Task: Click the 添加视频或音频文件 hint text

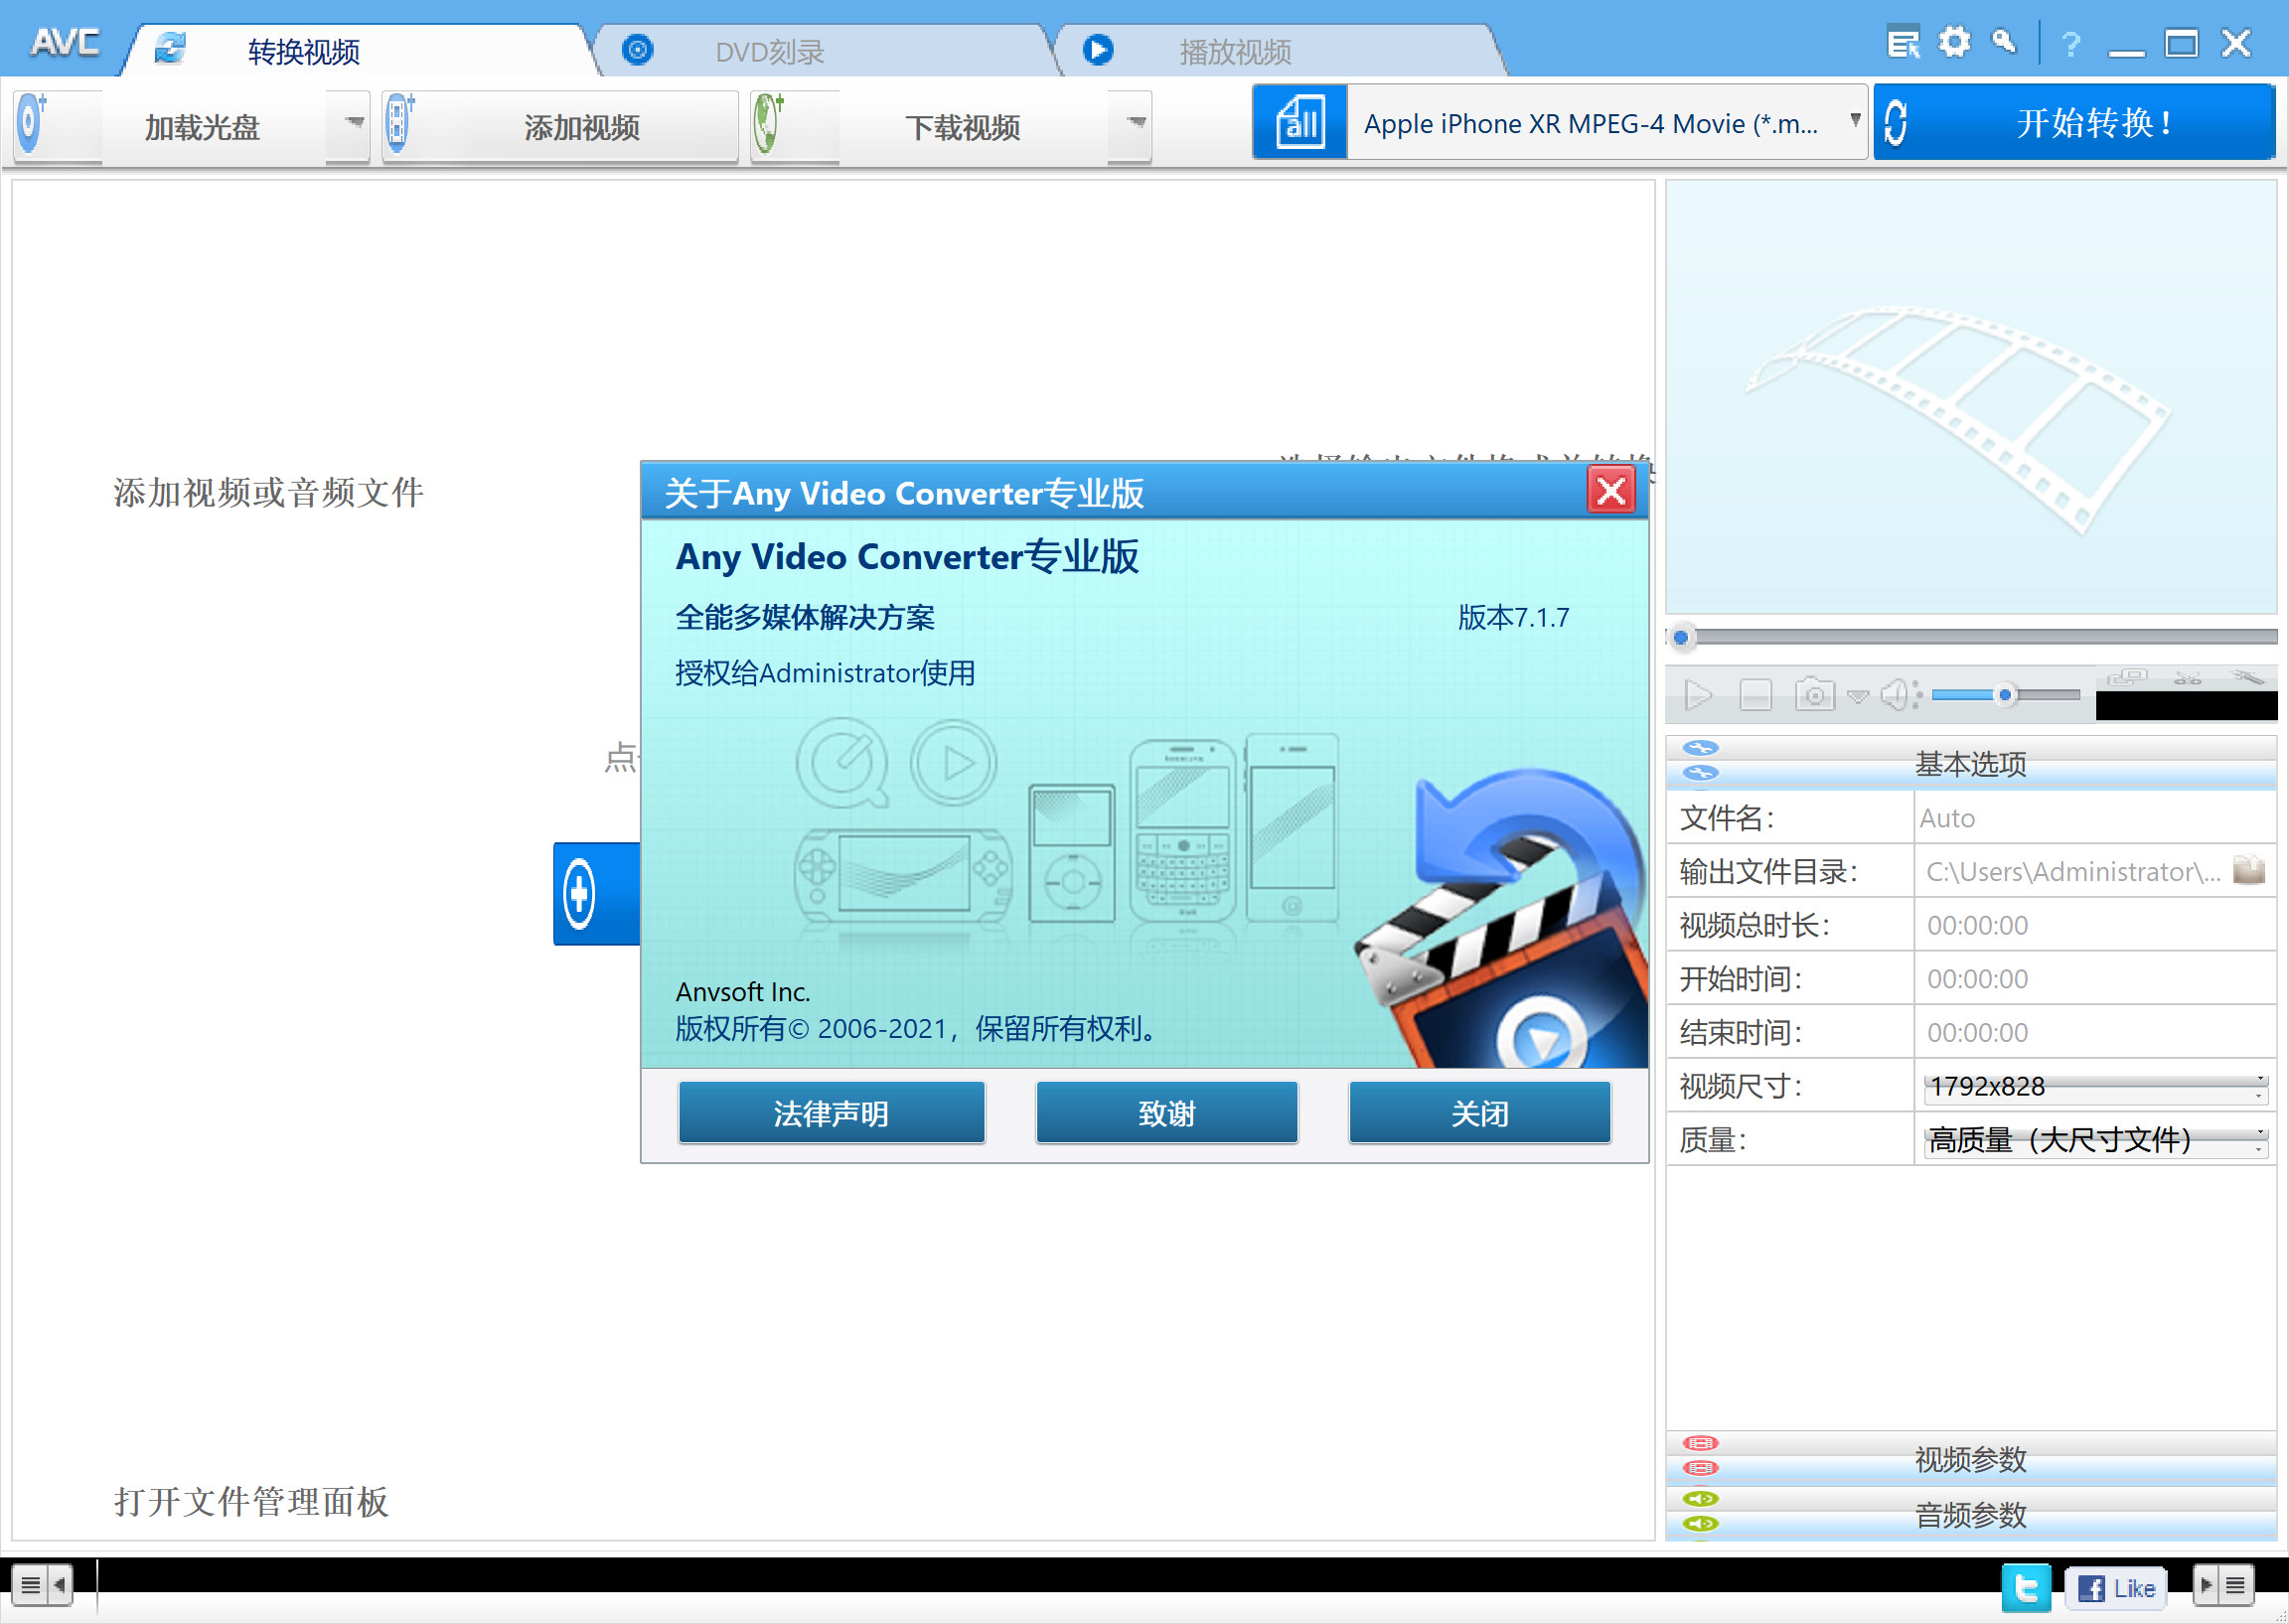Action: [268, 492]
